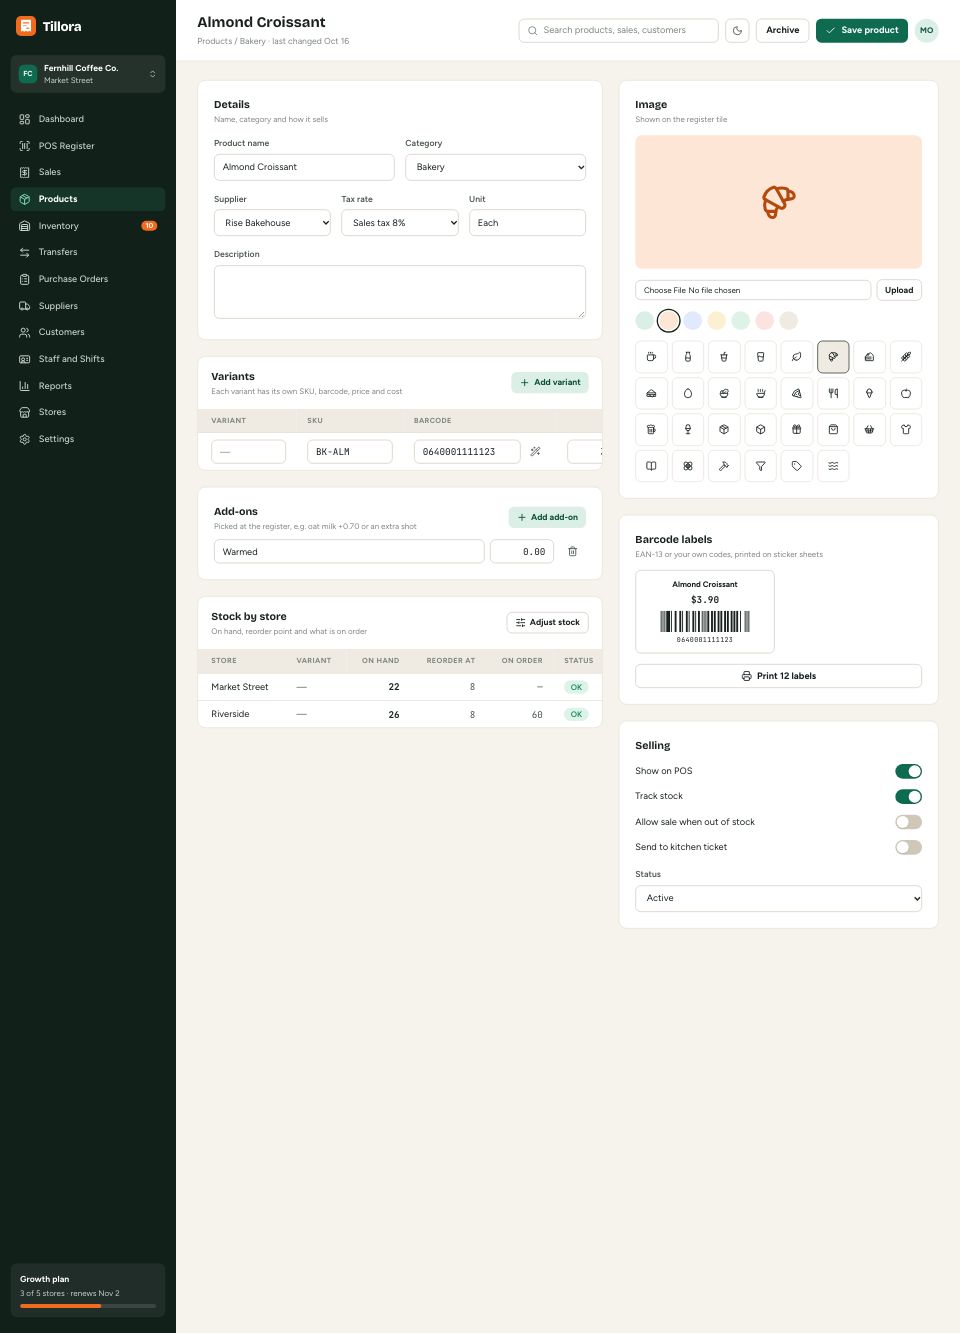960x1333 pixels.
Task: Click the Product name input field
Action: 304,167
